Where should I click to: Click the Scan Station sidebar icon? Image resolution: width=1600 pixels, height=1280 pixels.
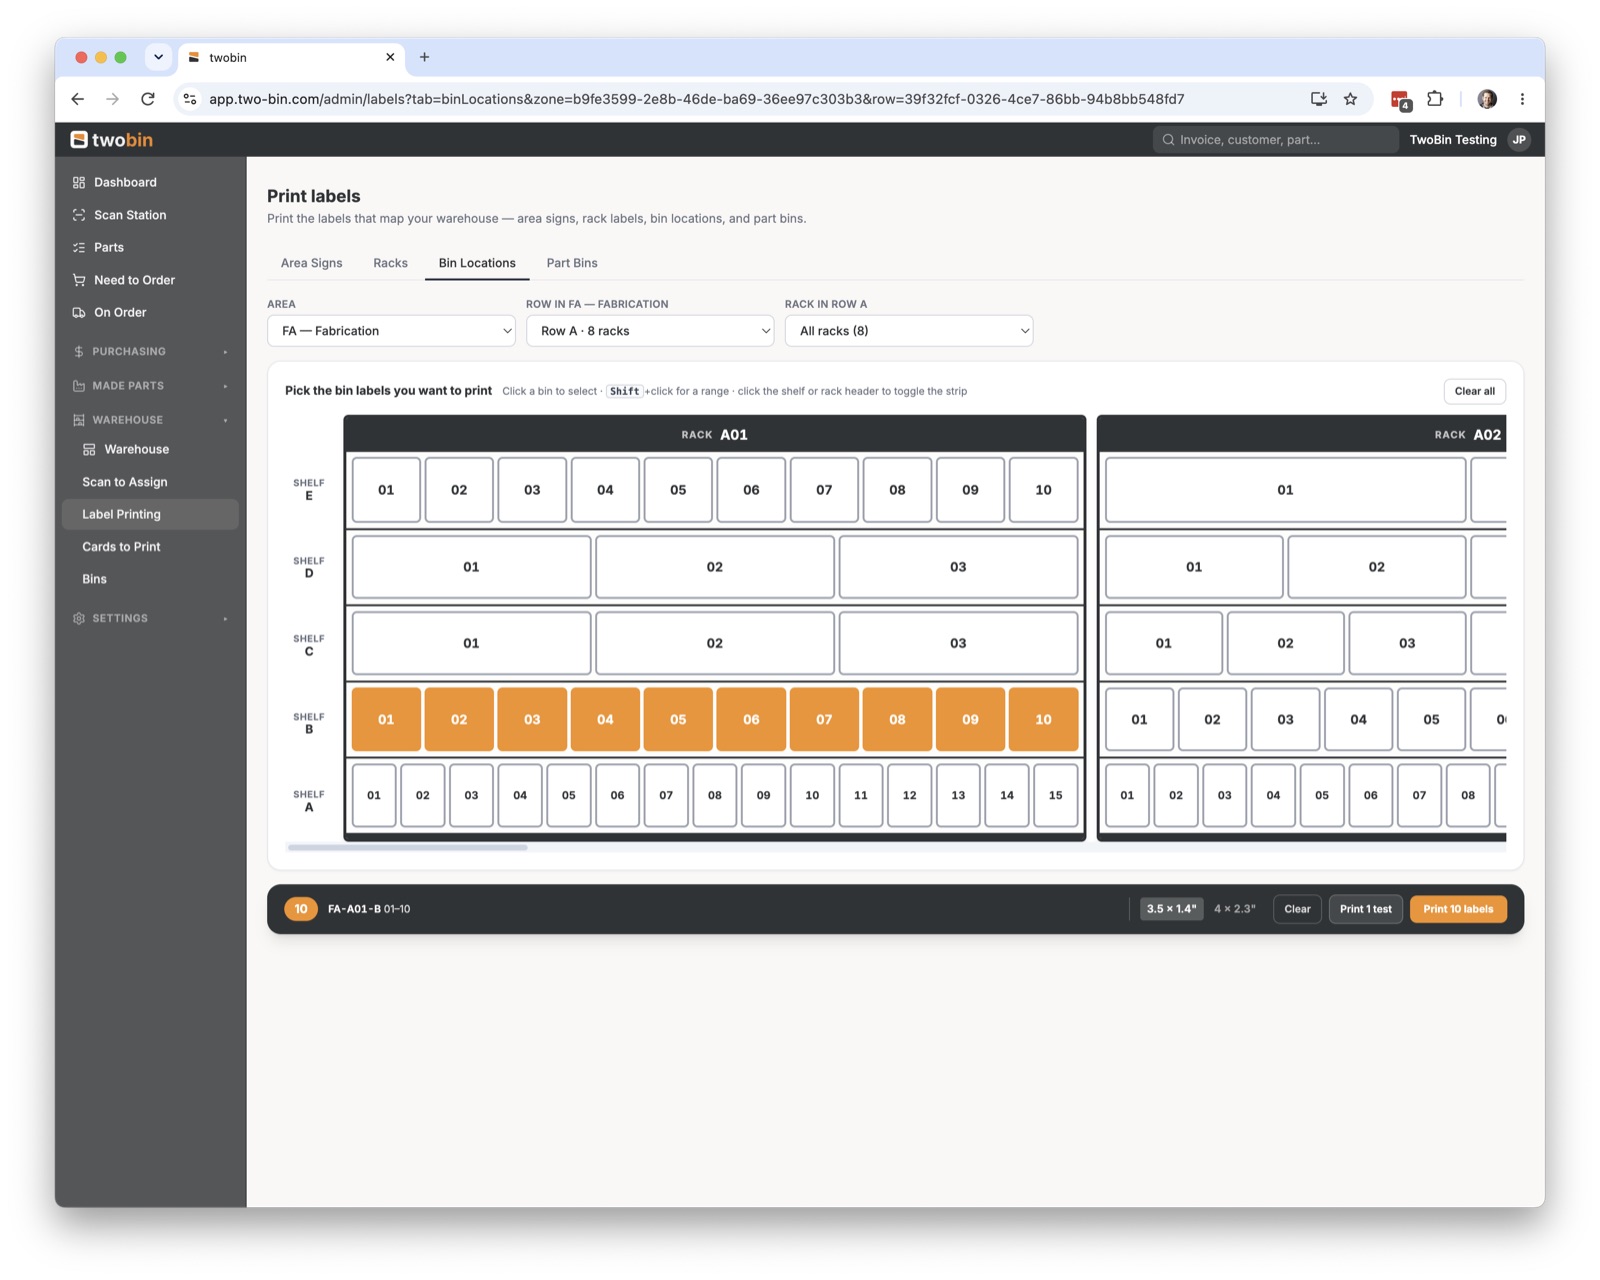[x=79, y=215]
